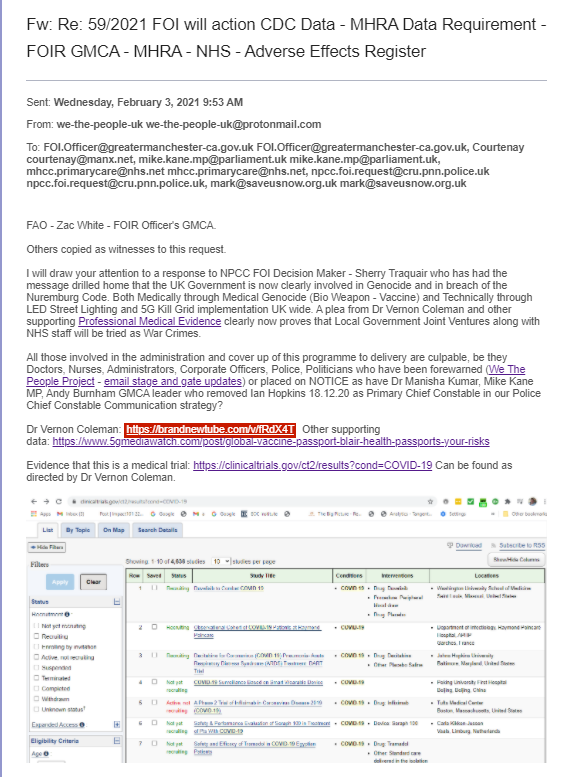Click the Apply filters button
Screen dimensions: 571x777
(x=60, y=582)
